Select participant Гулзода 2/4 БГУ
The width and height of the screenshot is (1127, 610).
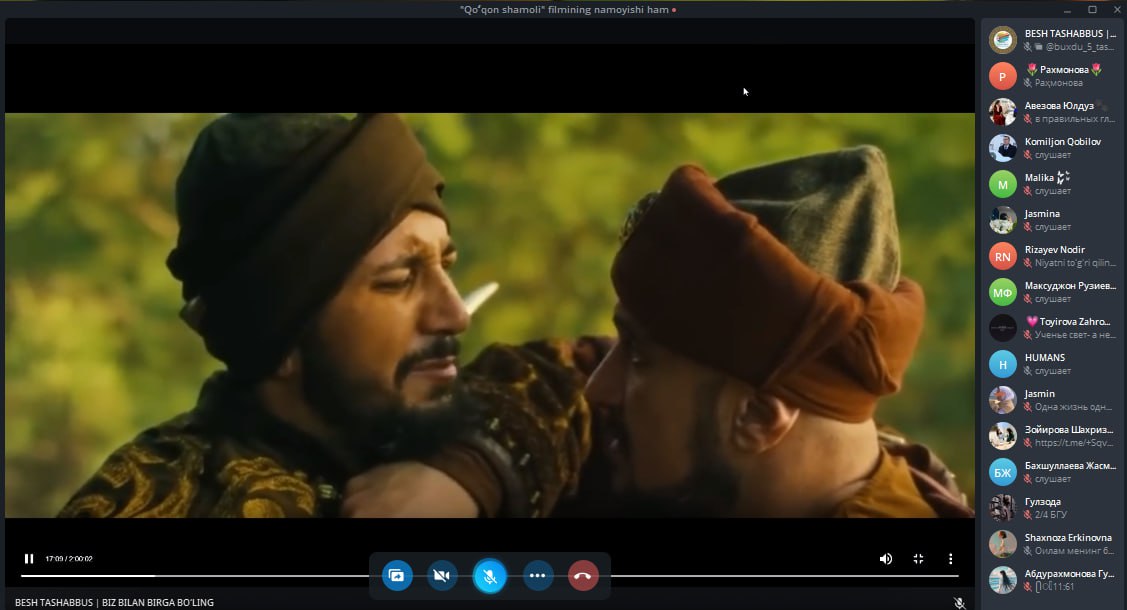coord(1052,508)
